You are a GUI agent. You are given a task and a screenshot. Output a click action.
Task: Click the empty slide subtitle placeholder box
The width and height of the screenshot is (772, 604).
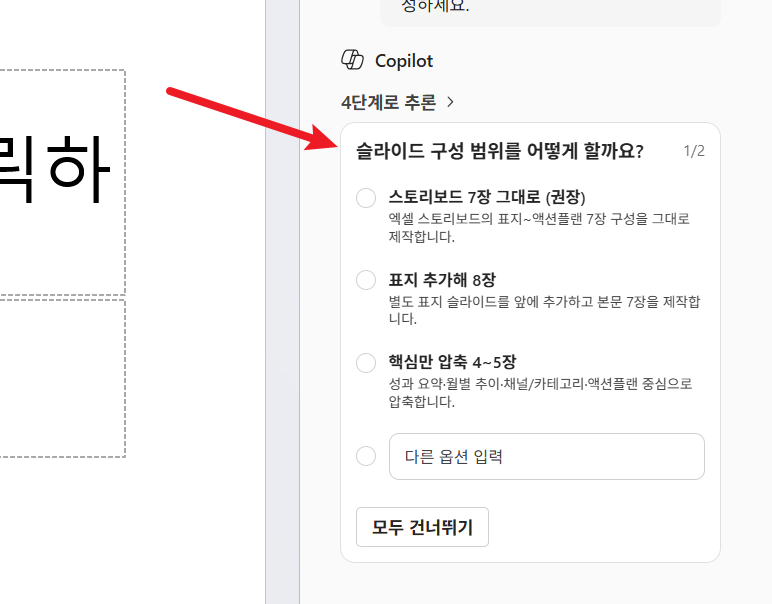coord(63,378)
